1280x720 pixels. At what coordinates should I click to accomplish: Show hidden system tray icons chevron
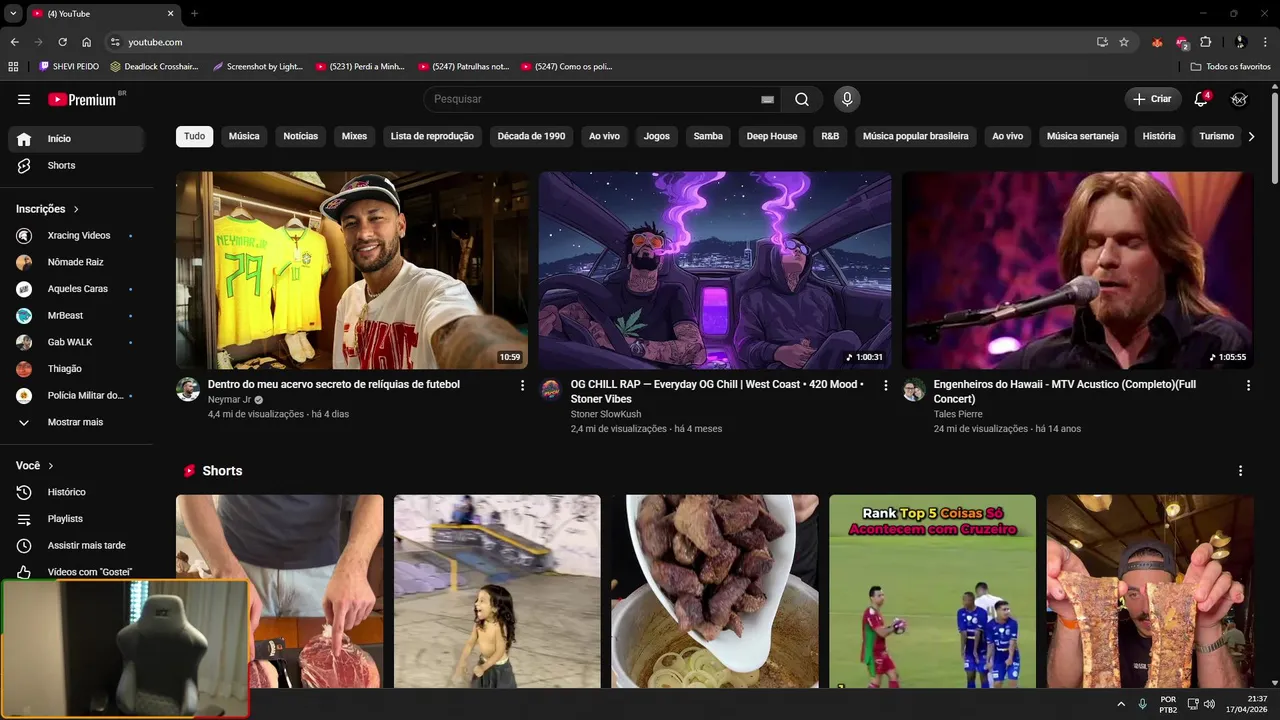pyautogui.click(x=1121, y=704)
